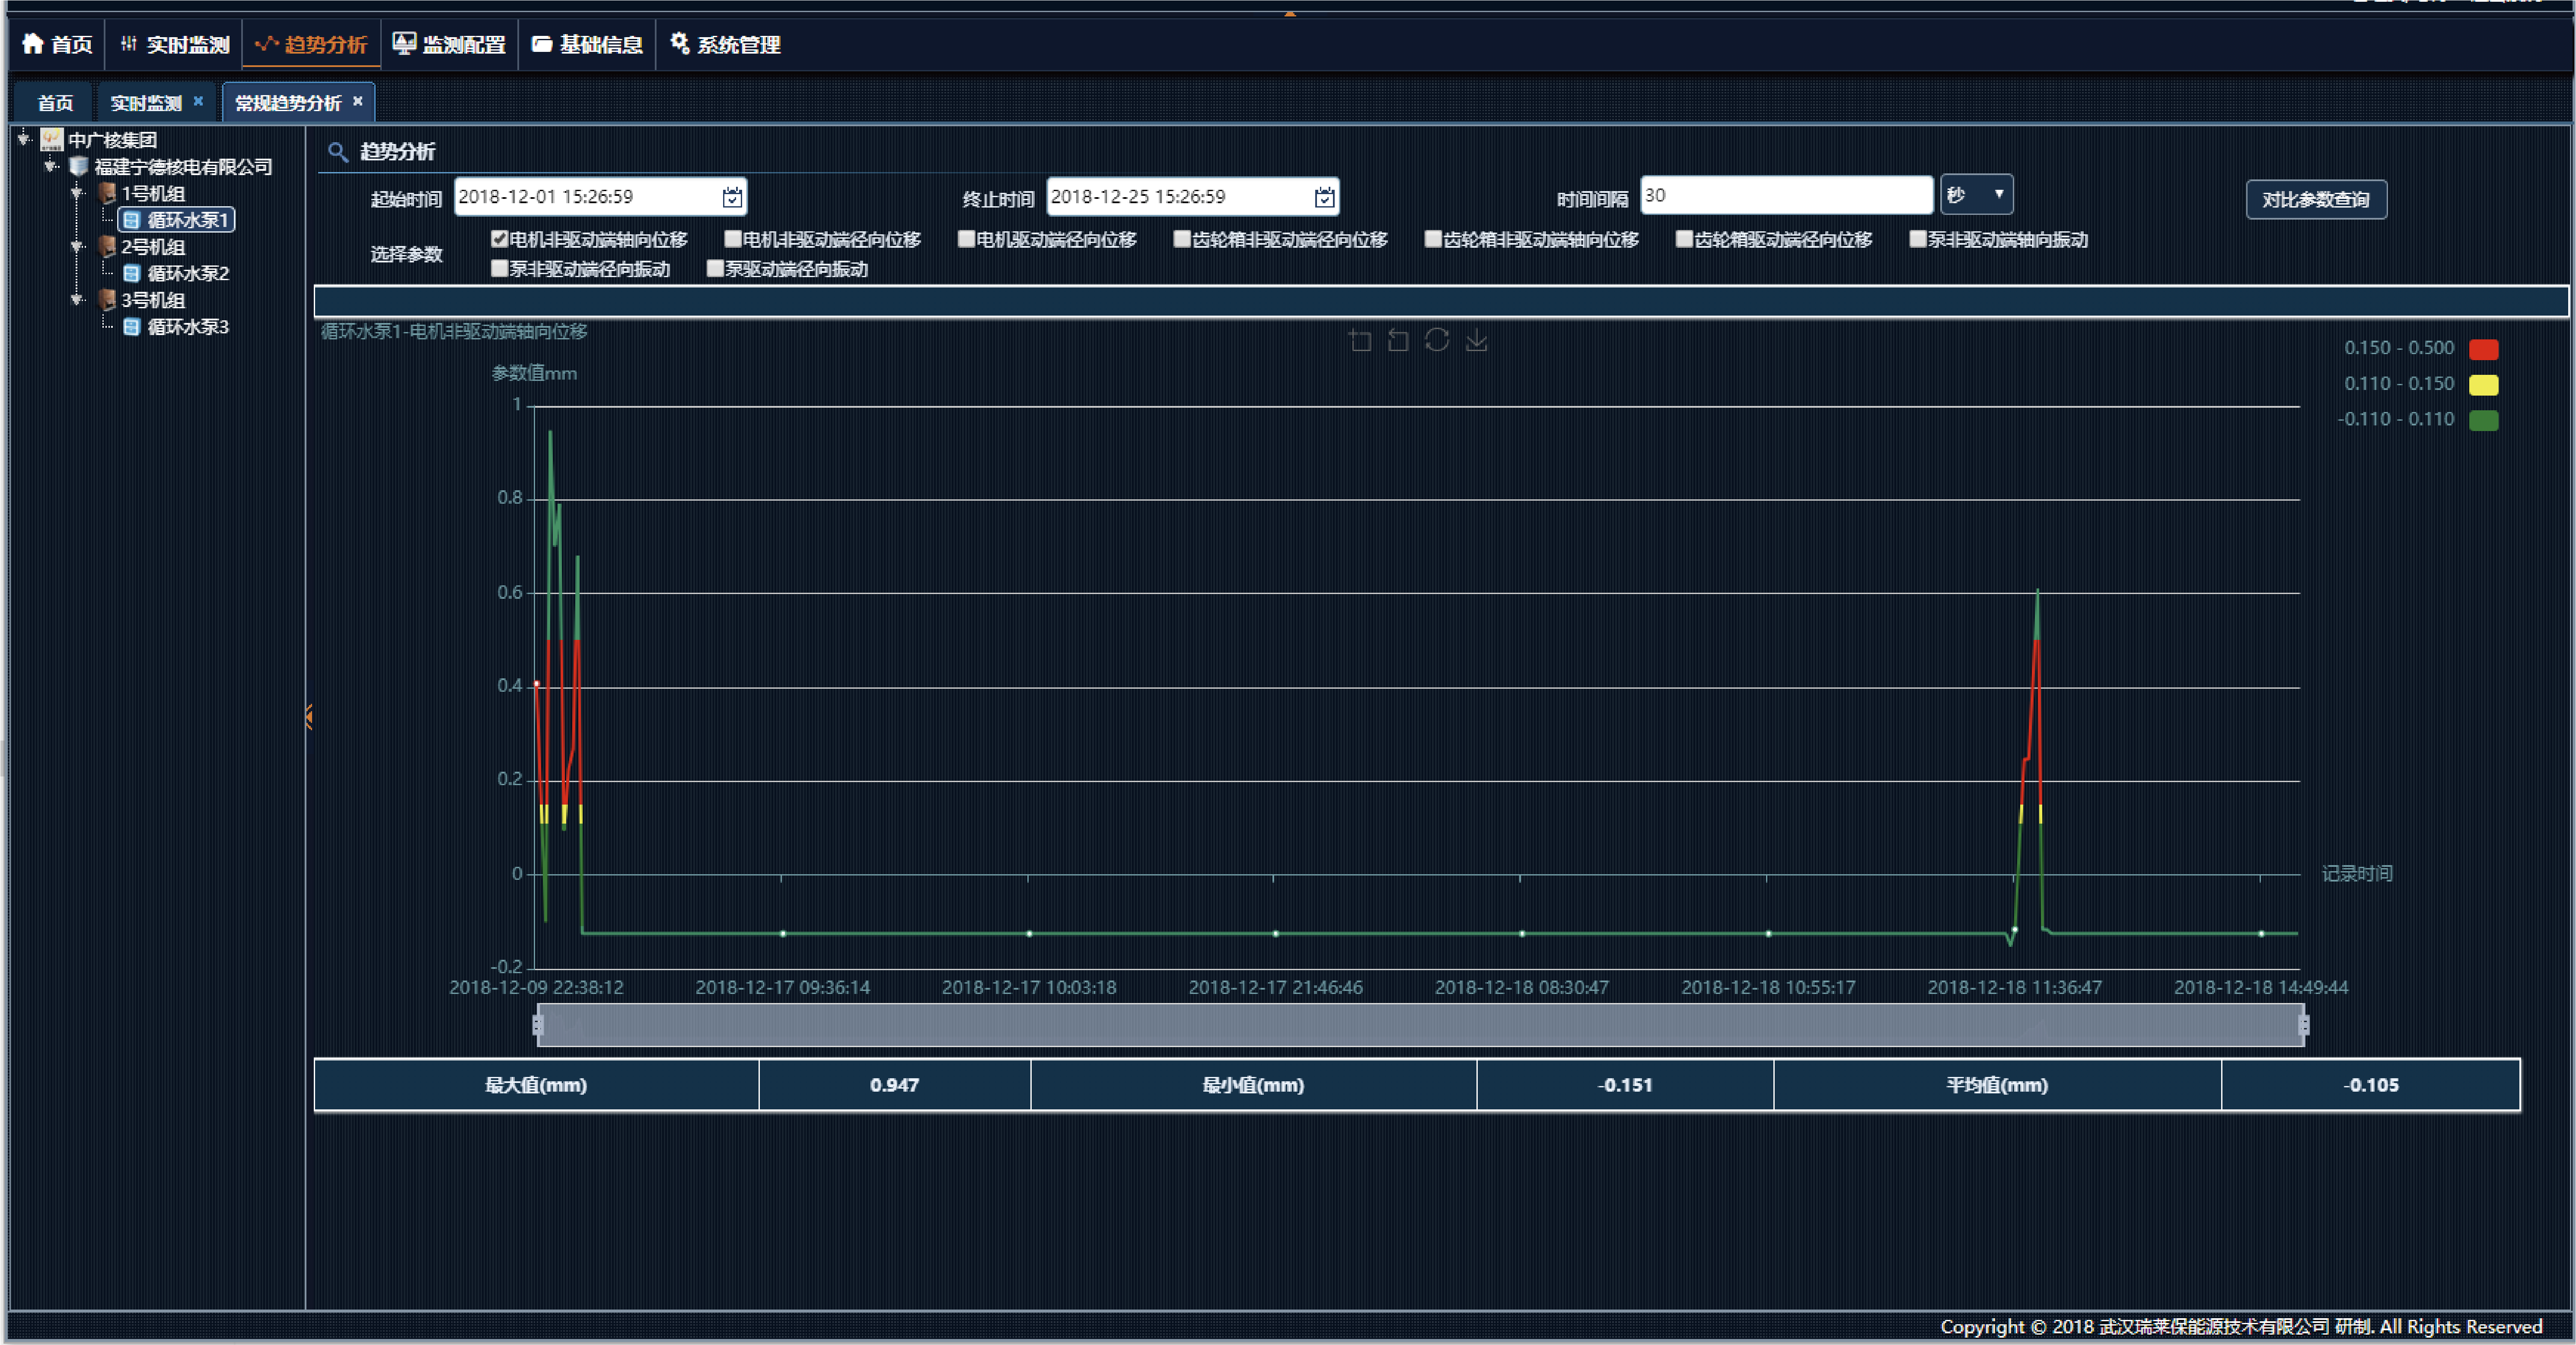Close the 实时监测 sub-tab
The width and height of the screenshot is (2576, 1345).
(x=198, y=101)
